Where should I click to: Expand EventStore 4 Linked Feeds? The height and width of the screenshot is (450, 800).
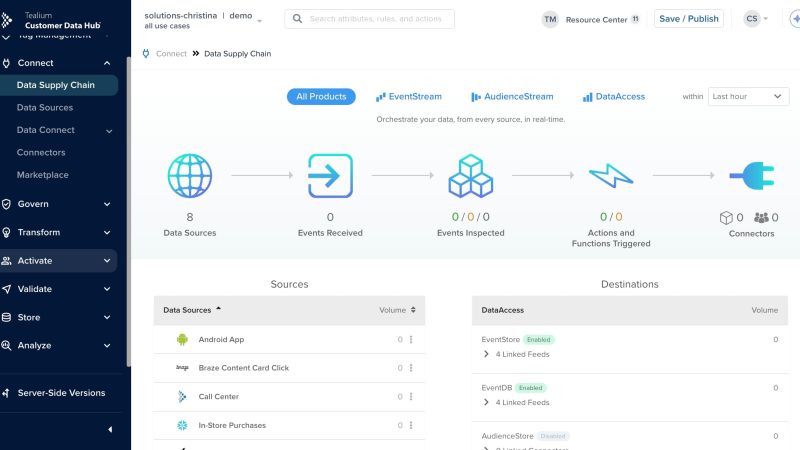tap(486, 354)
